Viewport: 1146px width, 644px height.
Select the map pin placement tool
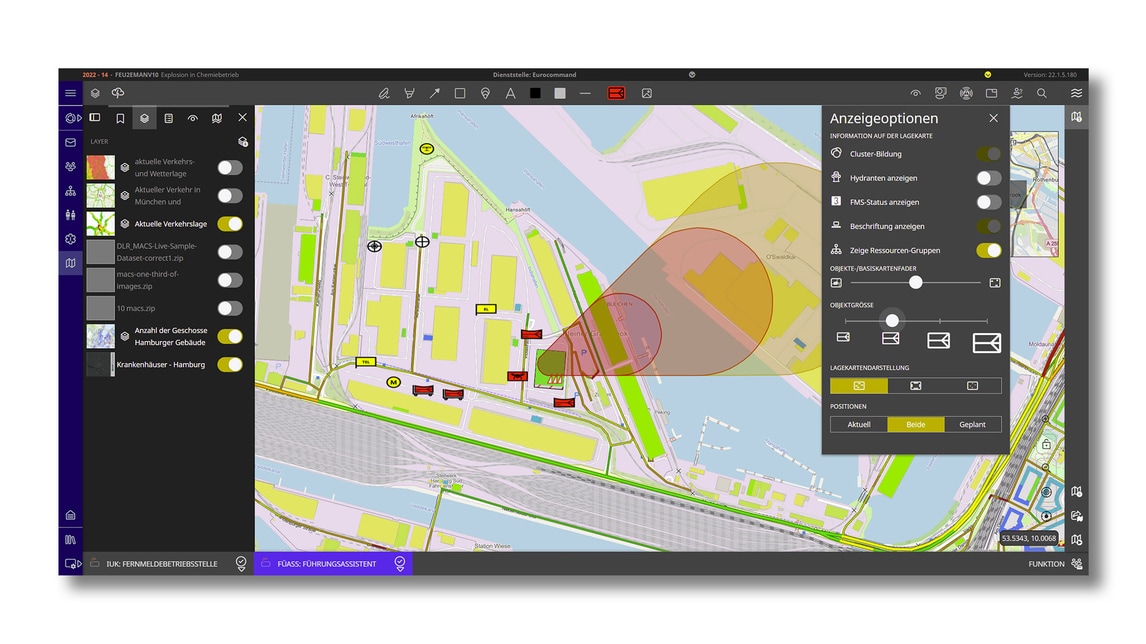tap(485, 93)
